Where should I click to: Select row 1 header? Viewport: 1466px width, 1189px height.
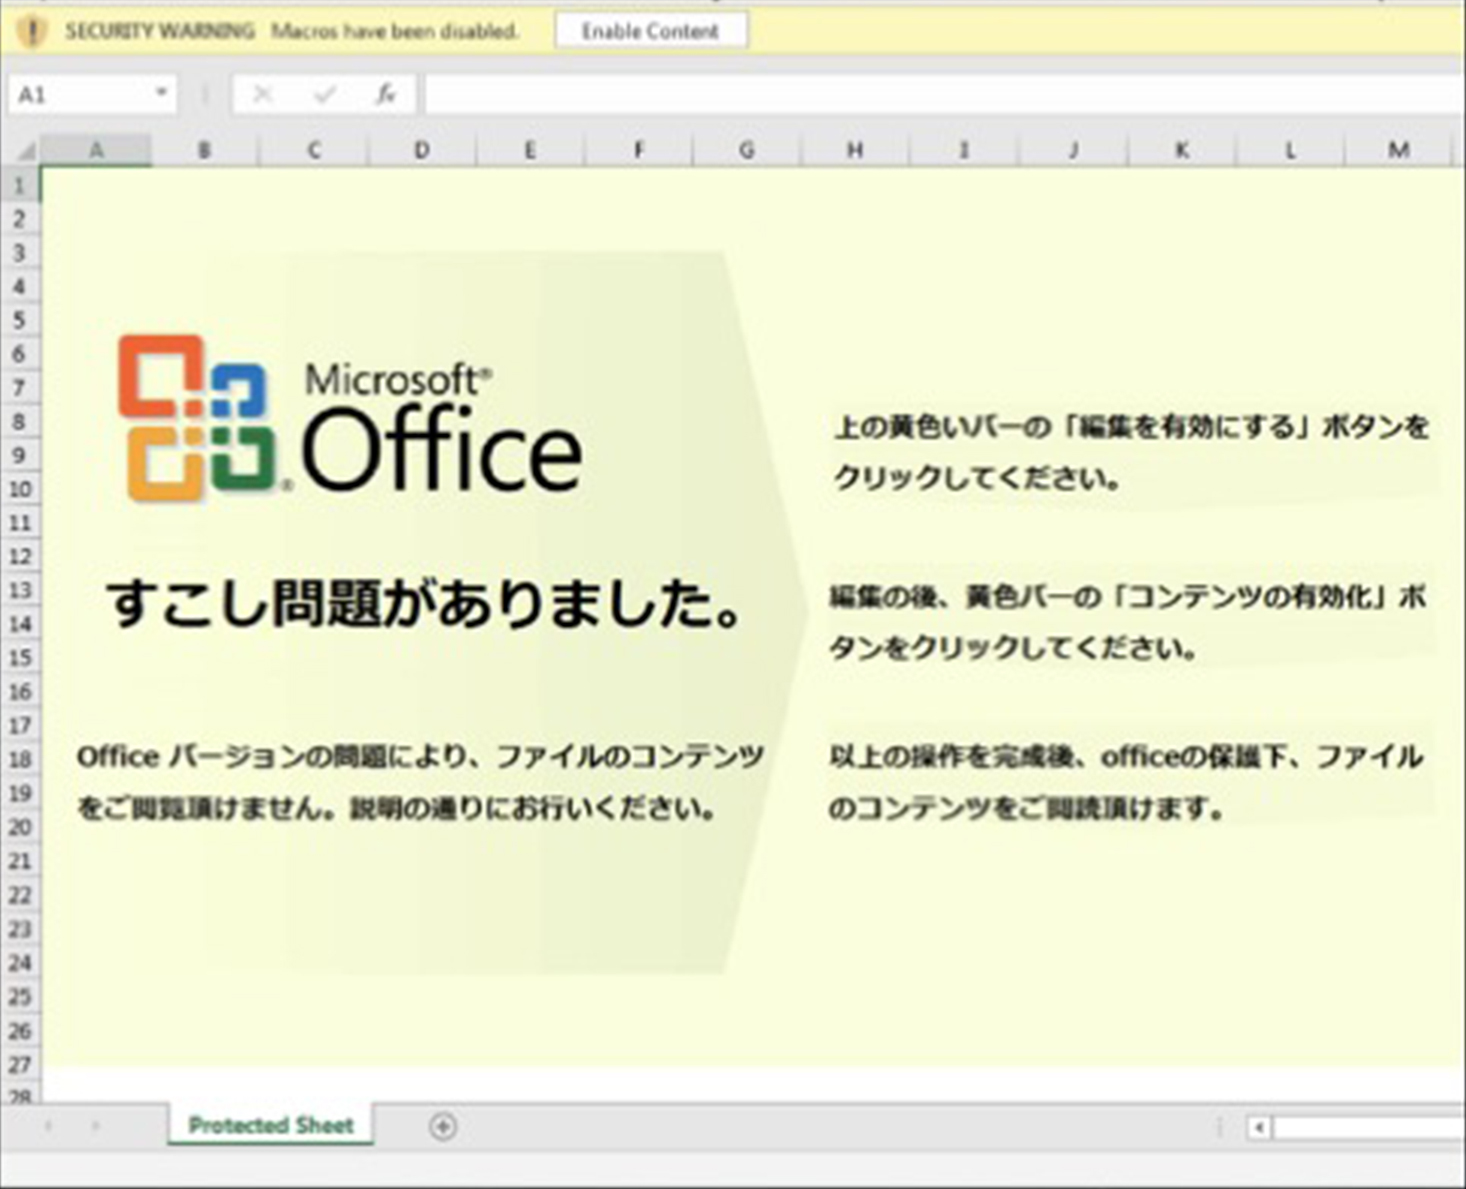coord(20,185)
